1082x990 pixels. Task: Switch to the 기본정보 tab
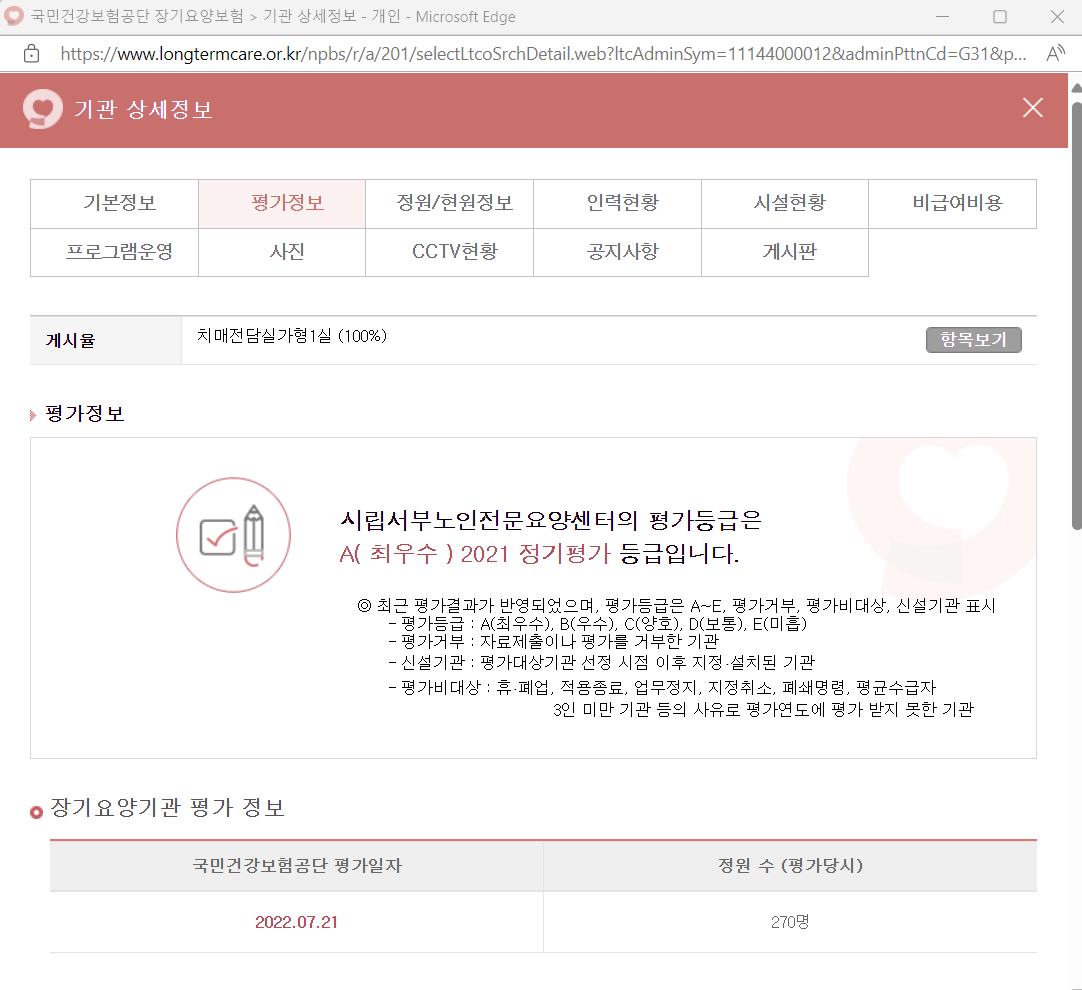point(113,204)
